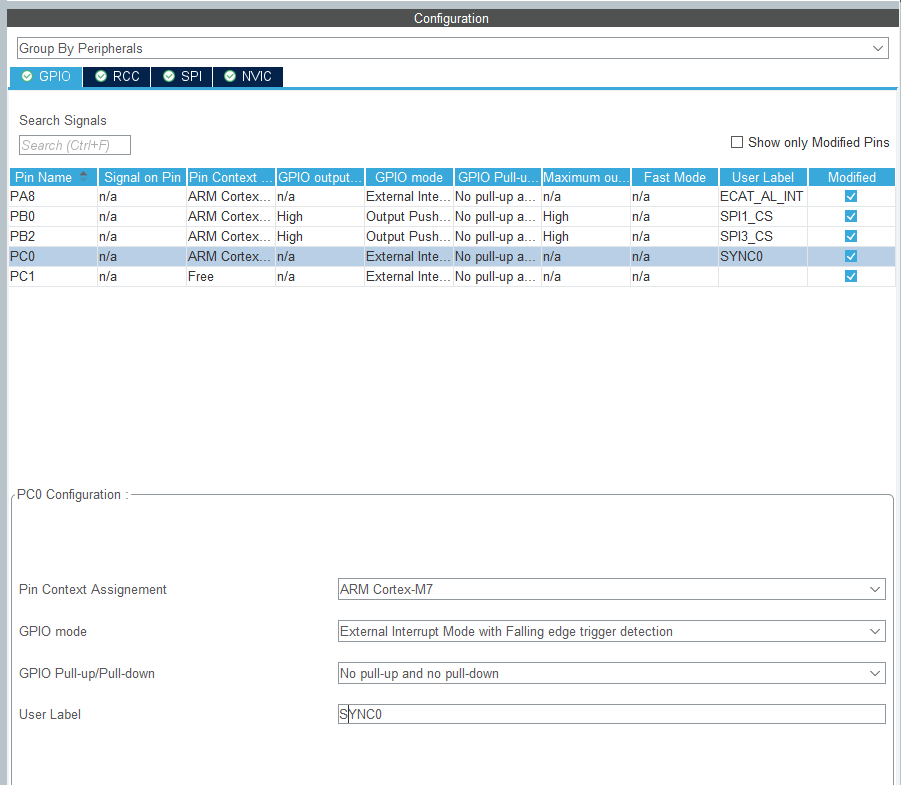Open the Group By Peripherals dropdown
This screenshot has width=901, height=785.
pos(453,48)
